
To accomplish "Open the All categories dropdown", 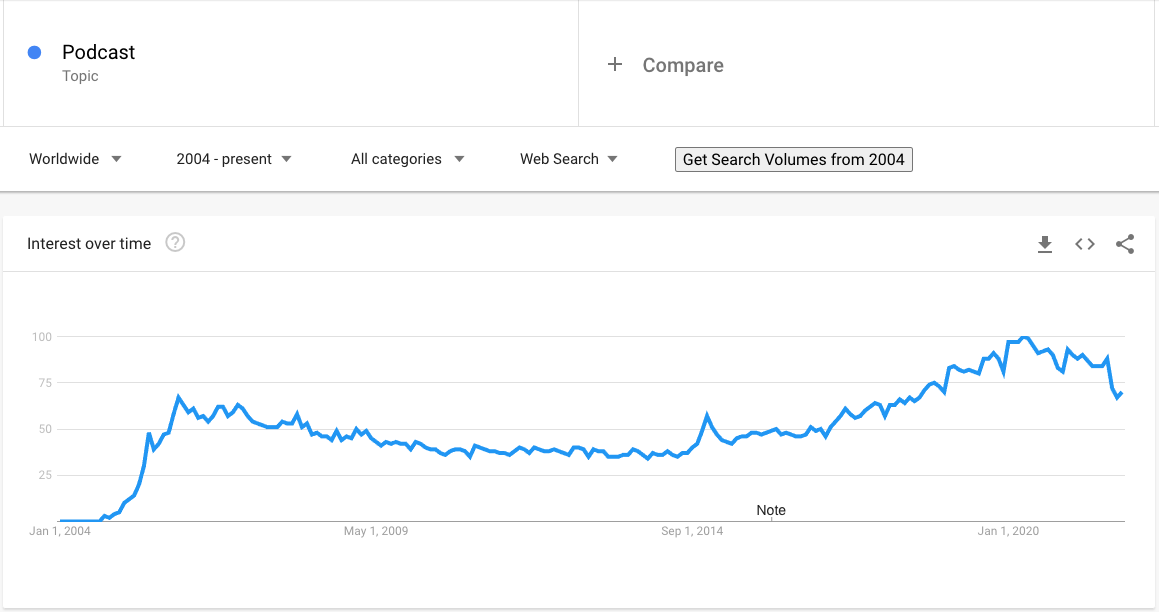I will [407, 159].
